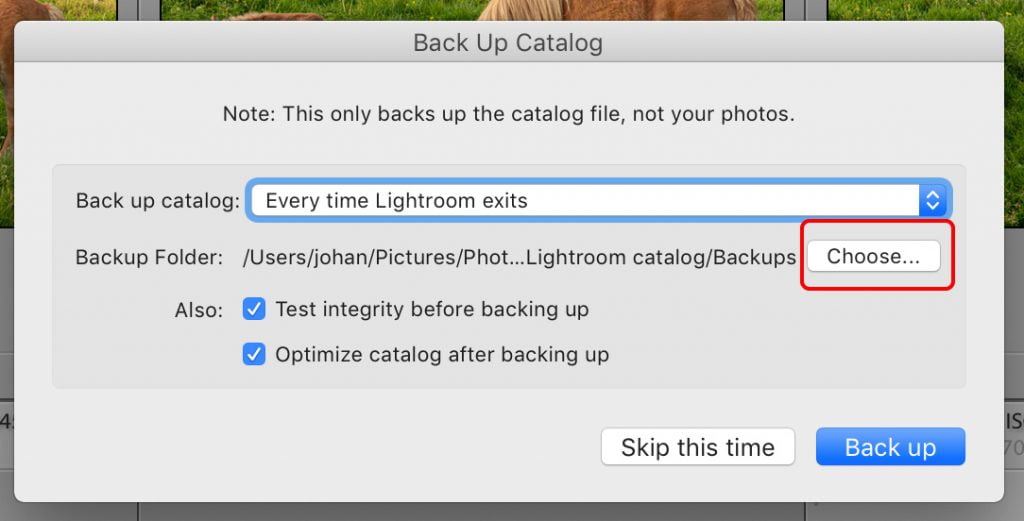The image size is (1024, 521).
Task: Click the checkmark icon beside Optimize catalog
Action: click(254, 355)
